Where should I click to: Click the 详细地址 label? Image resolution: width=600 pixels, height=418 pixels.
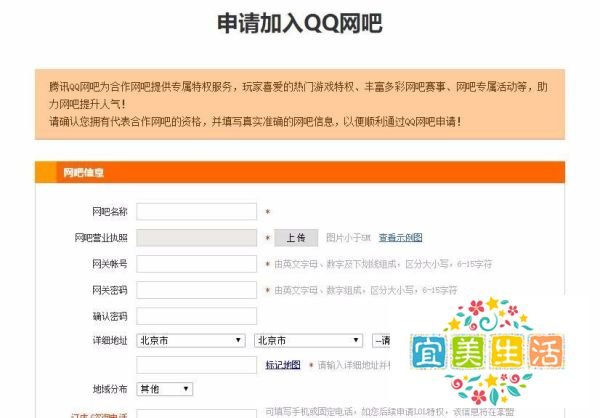coord(109,340)
